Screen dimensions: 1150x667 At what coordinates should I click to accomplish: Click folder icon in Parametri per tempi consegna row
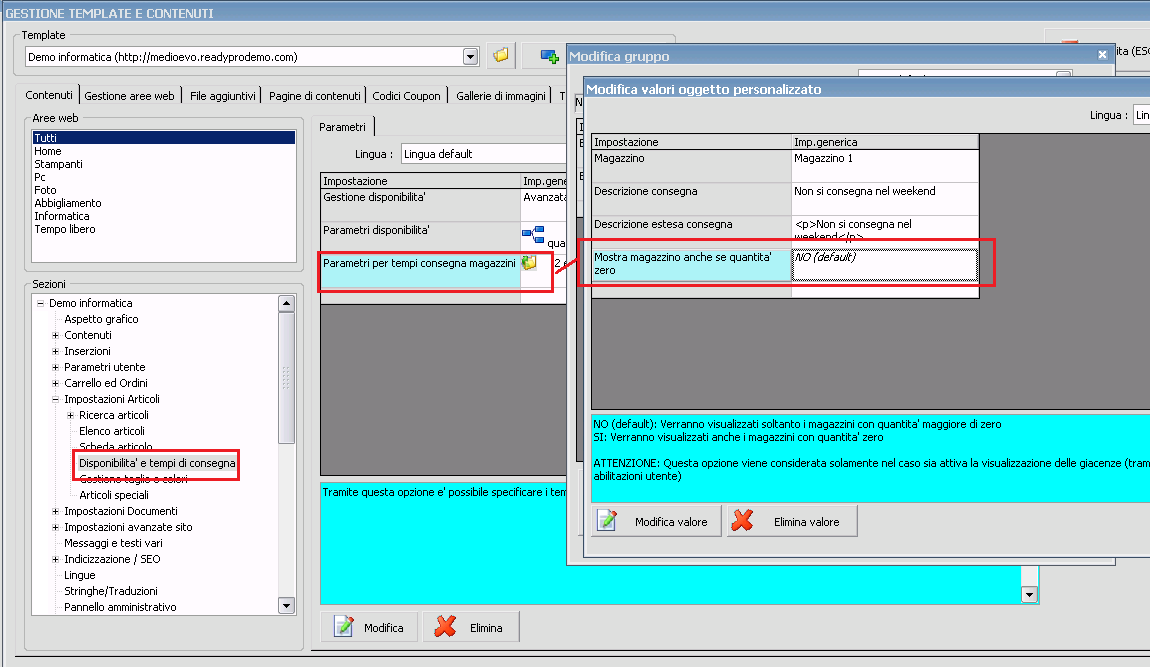coord(529,263)
